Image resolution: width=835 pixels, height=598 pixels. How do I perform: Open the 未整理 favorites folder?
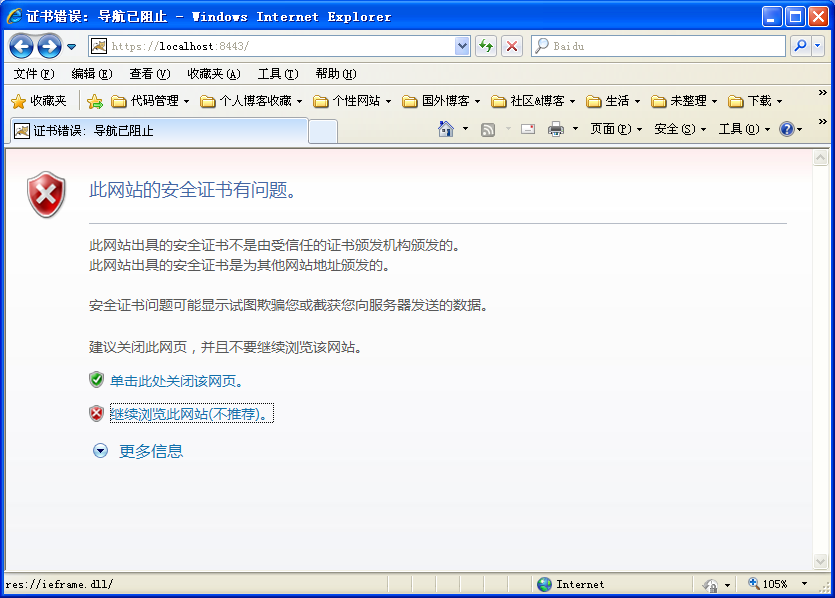pos(684,101)
